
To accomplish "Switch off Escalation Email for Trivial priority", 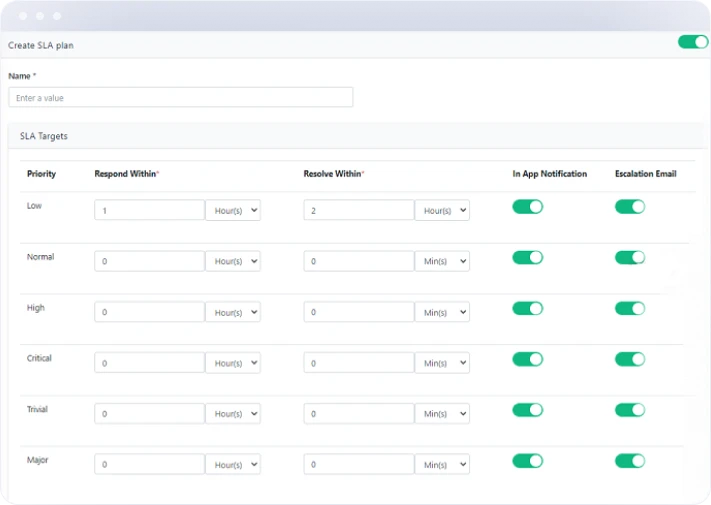I will pos(630,410).
